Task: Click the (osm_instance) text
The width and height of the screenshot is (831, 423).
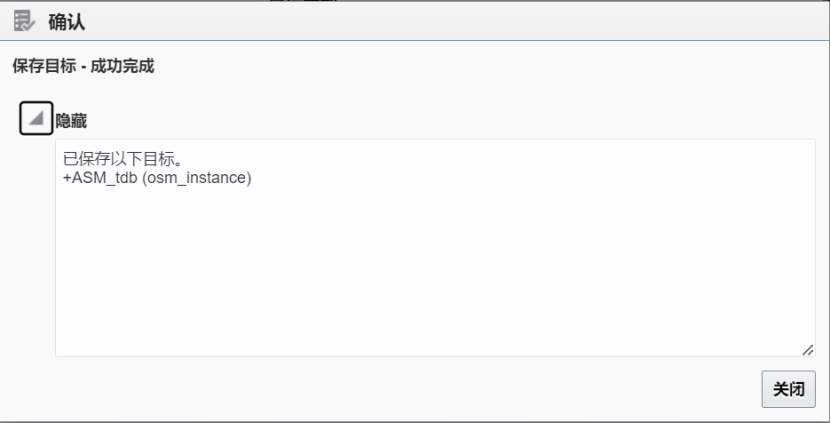Action: click(197, 178)
